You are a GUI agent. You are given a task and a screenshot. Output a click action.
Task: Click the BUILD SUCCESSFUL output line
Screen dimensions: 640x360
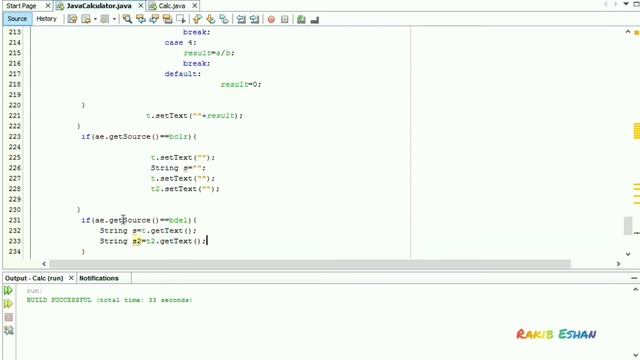coord(109,300)
